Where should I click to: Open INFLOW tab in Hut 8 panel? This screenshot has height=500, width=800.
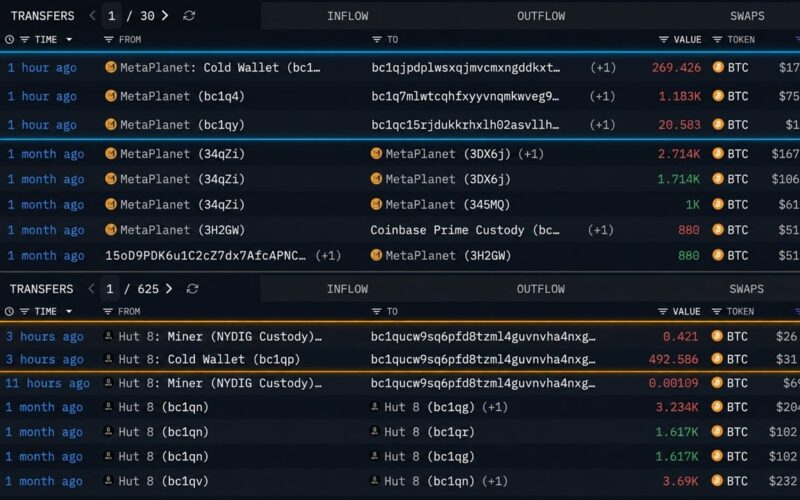coord(347,289)
